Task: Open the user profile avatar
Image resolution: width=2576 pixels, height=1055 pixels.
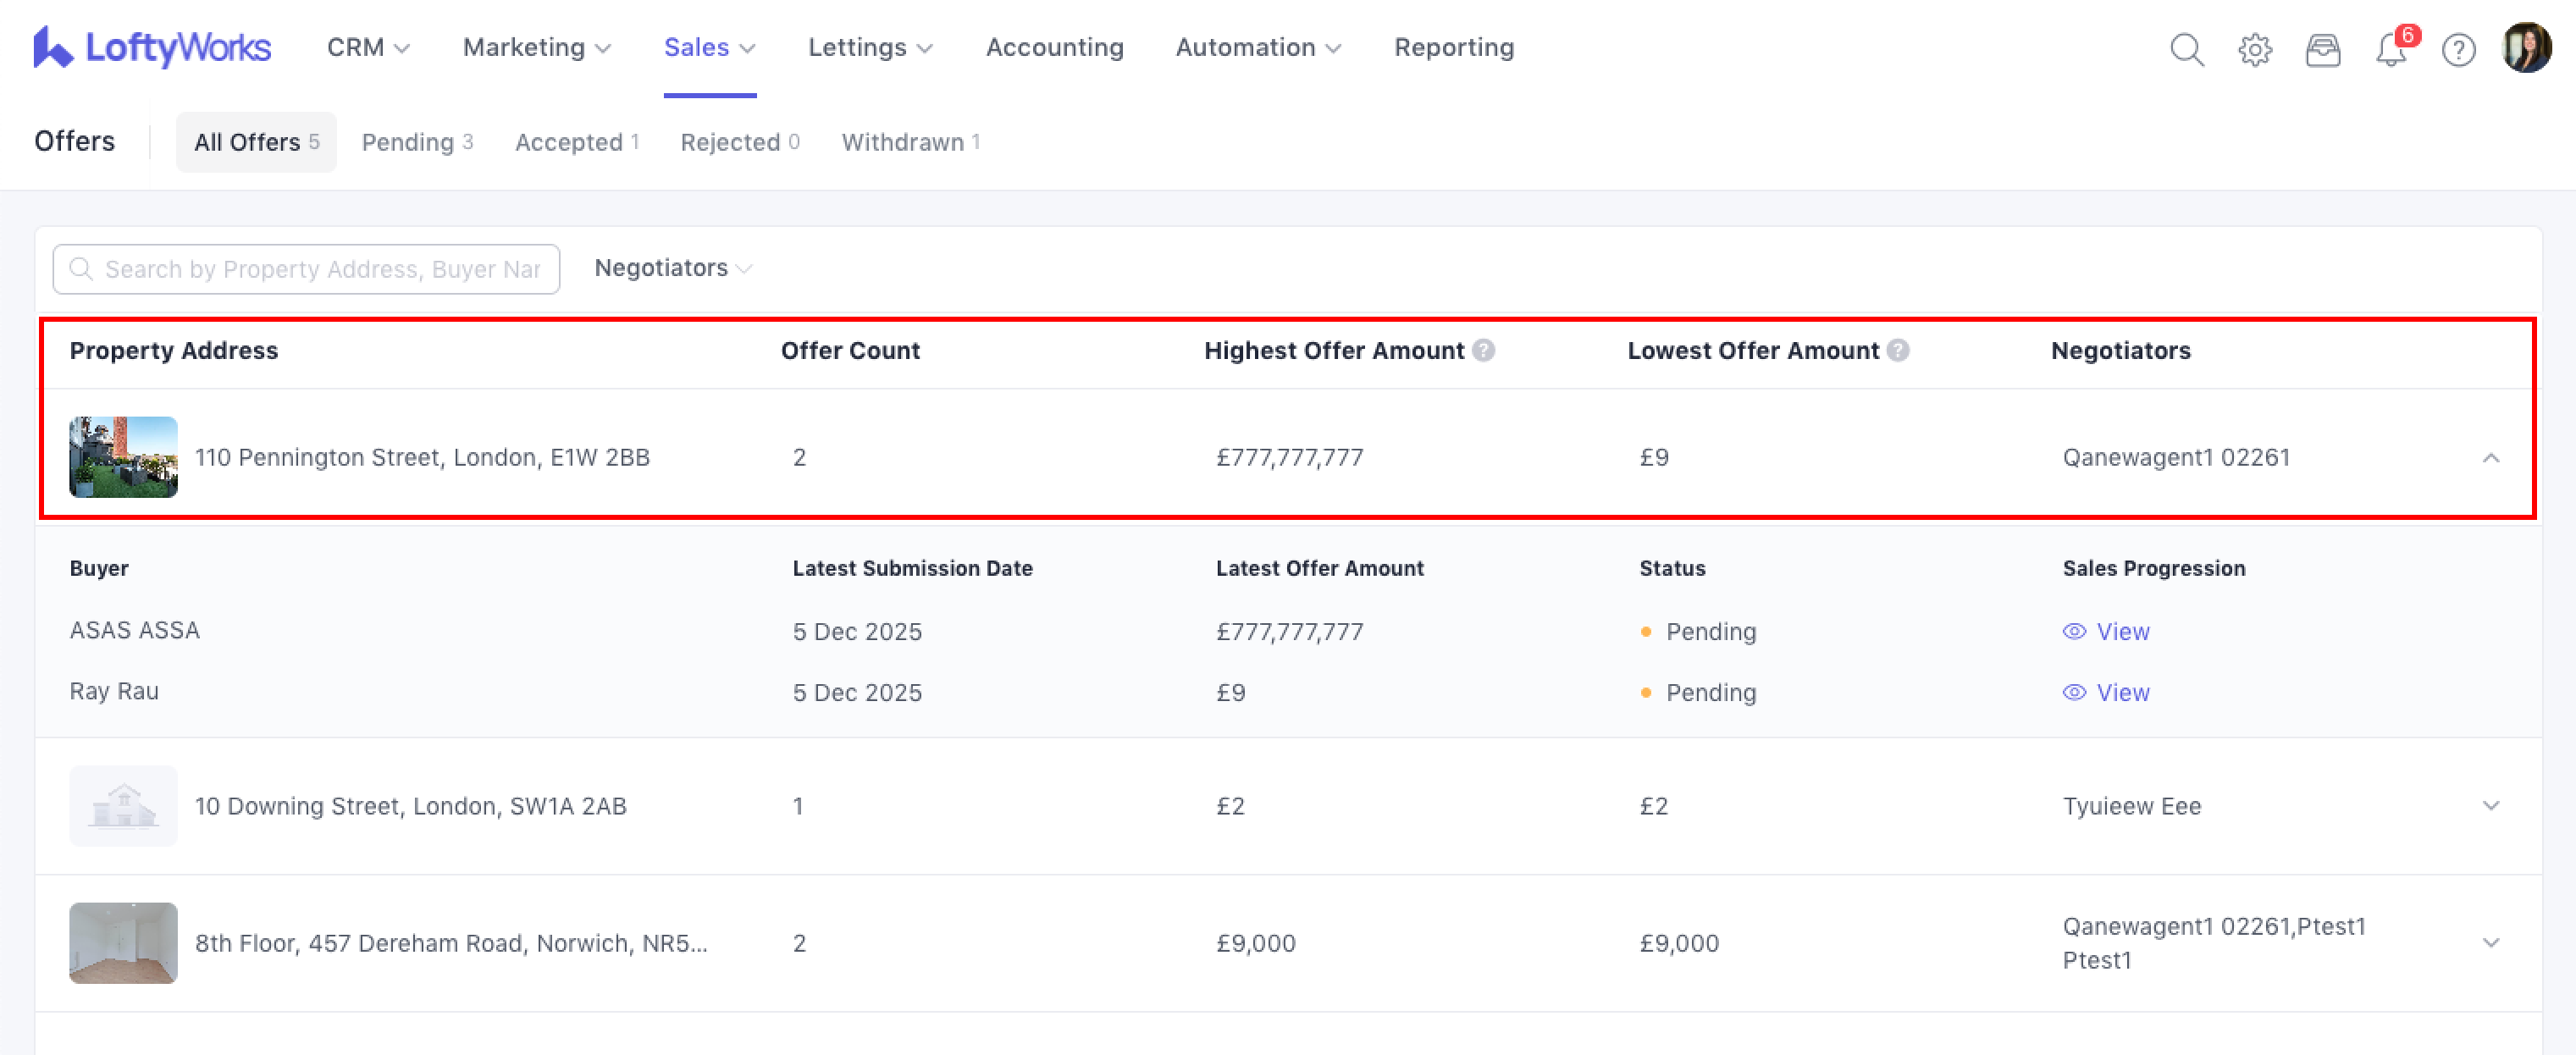Action: tap(2526, 48)
